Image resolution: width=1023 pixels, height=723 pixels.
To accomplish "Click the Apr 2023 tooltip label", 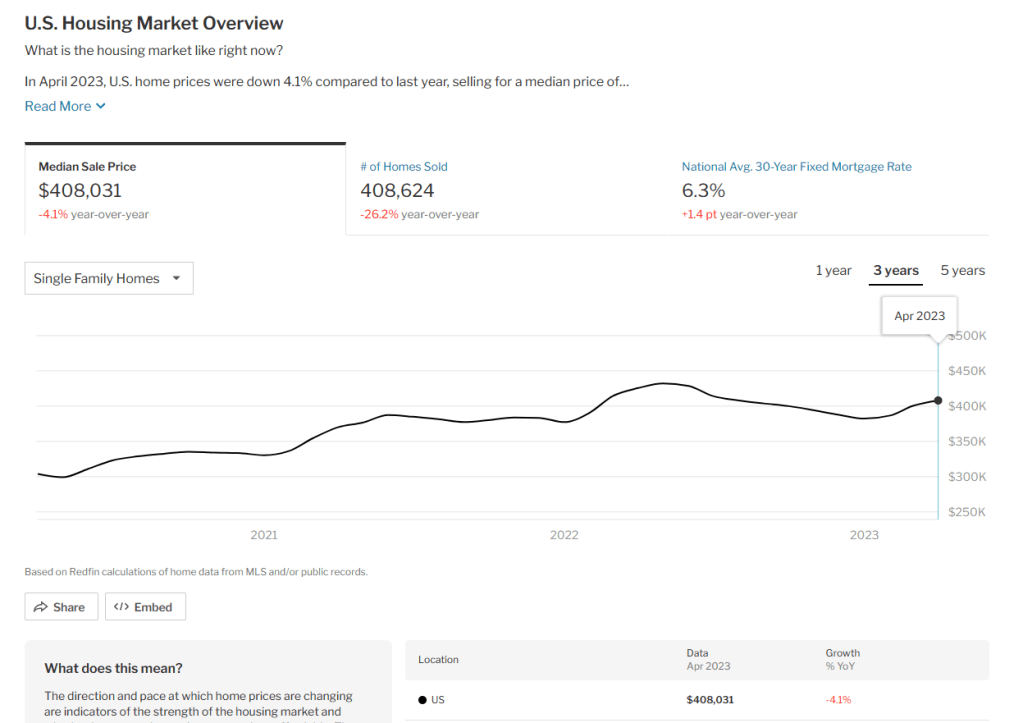I will pos(919,316).
